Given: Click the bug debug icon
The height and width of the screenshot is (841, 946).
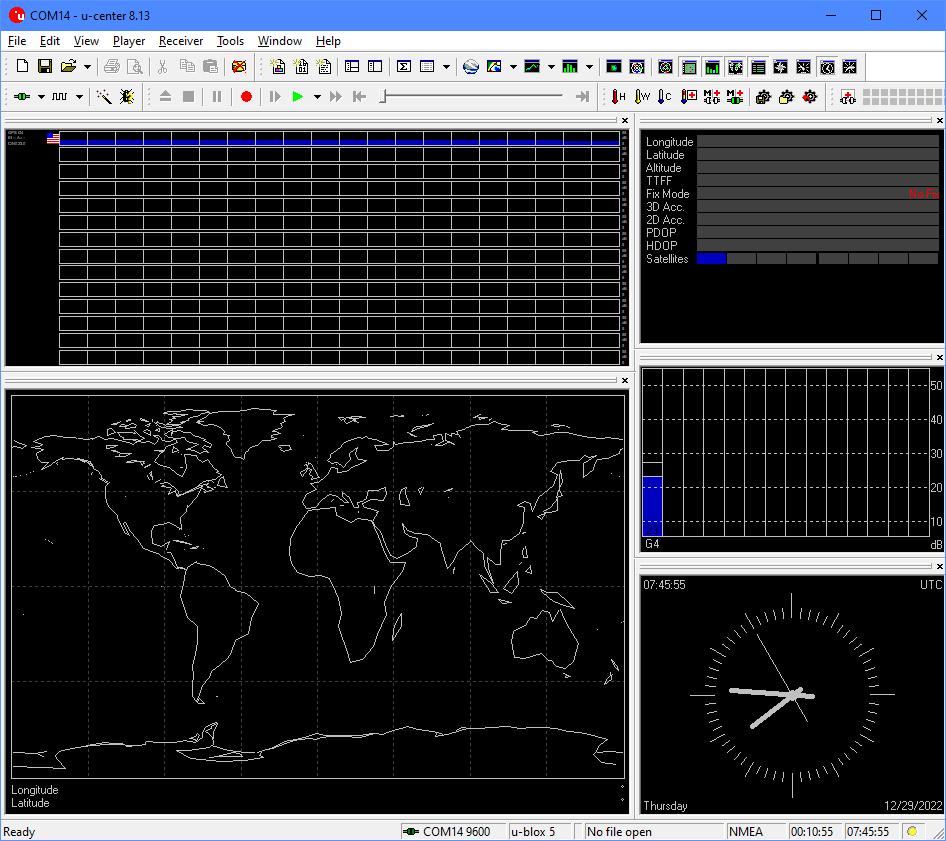Looking at the screenshot, I should [x=127, y=97].
